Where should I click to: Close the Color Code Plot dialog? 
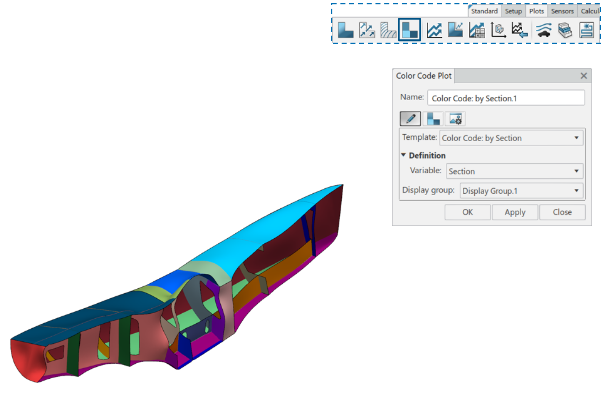pos(584,76)
